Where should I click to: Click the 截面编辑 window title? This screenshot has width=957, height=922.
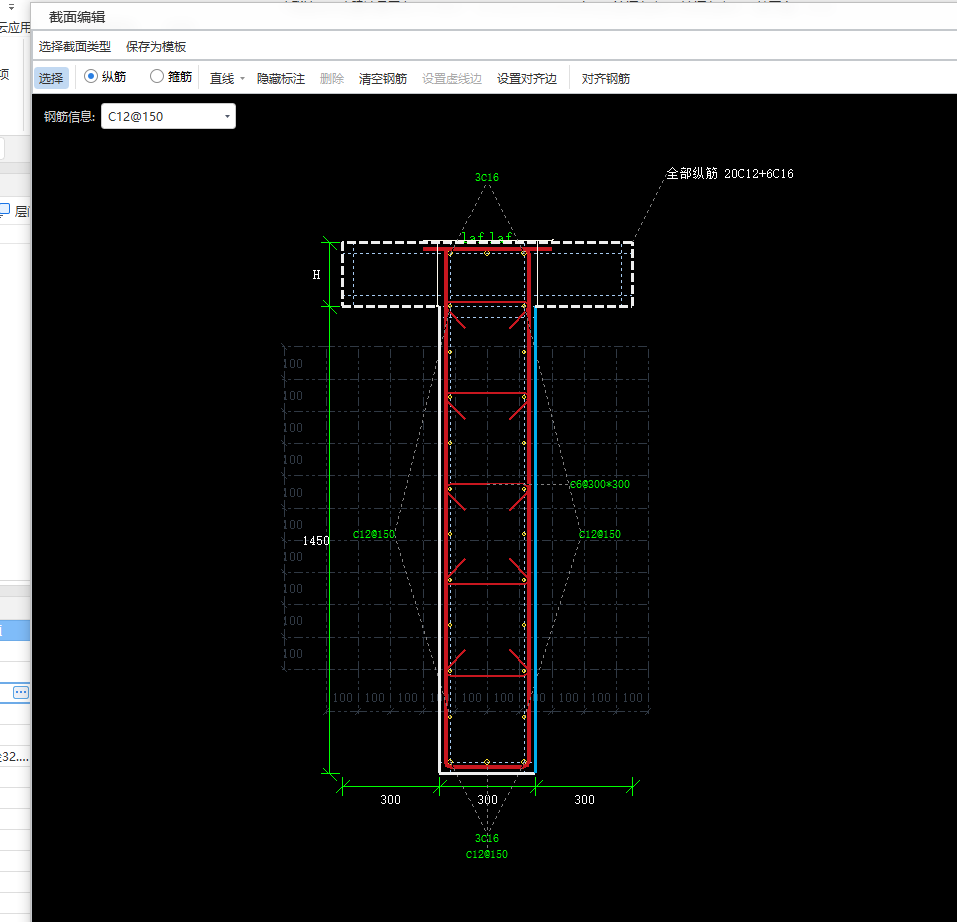click(77, 17)
